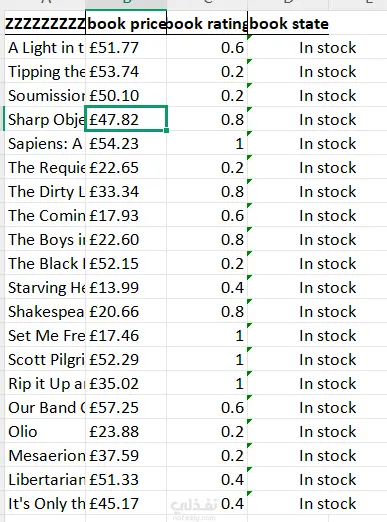
Task: Click the In stock cell for Olio
Action: (x=288, y=431)
